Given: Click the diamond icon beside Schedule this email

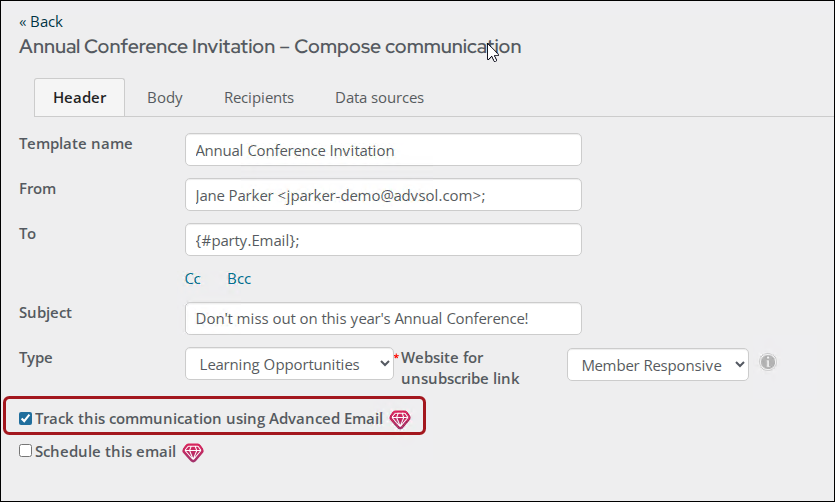Looking at the screenshot, I should pos(193,452).
